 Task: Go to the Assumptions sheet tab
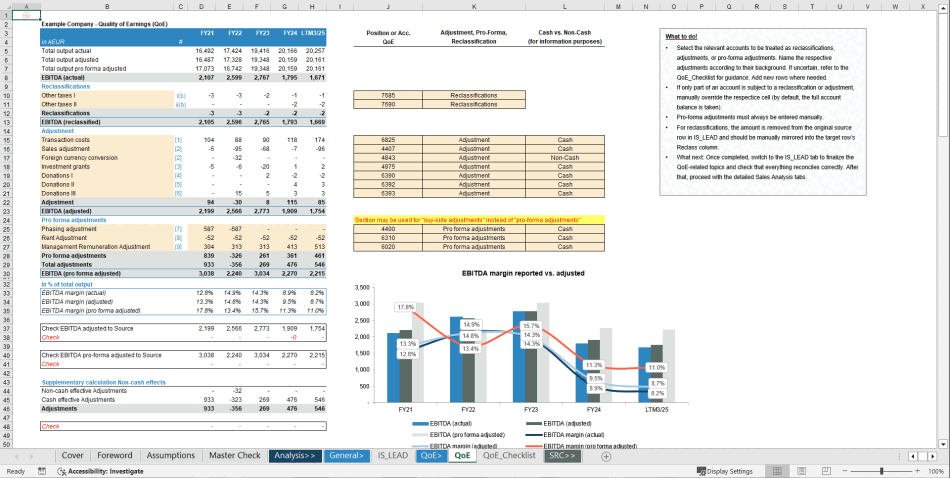[x=171, y=455]
